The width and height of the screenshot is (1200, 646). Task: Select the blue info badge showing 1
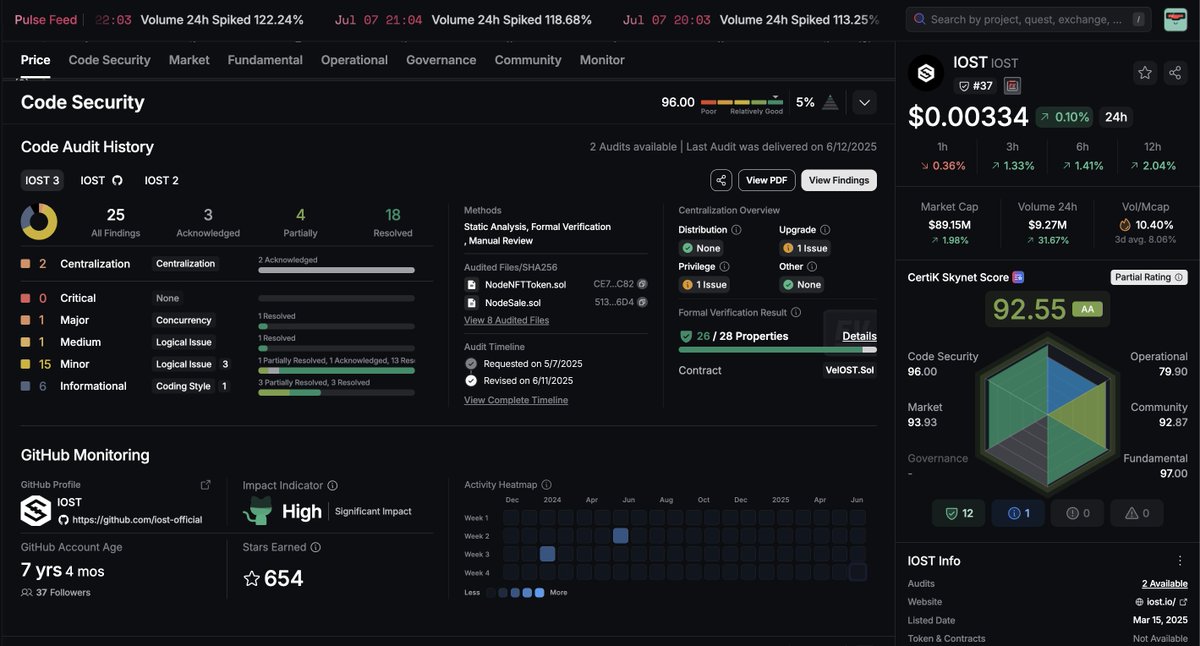point(1018,513)
